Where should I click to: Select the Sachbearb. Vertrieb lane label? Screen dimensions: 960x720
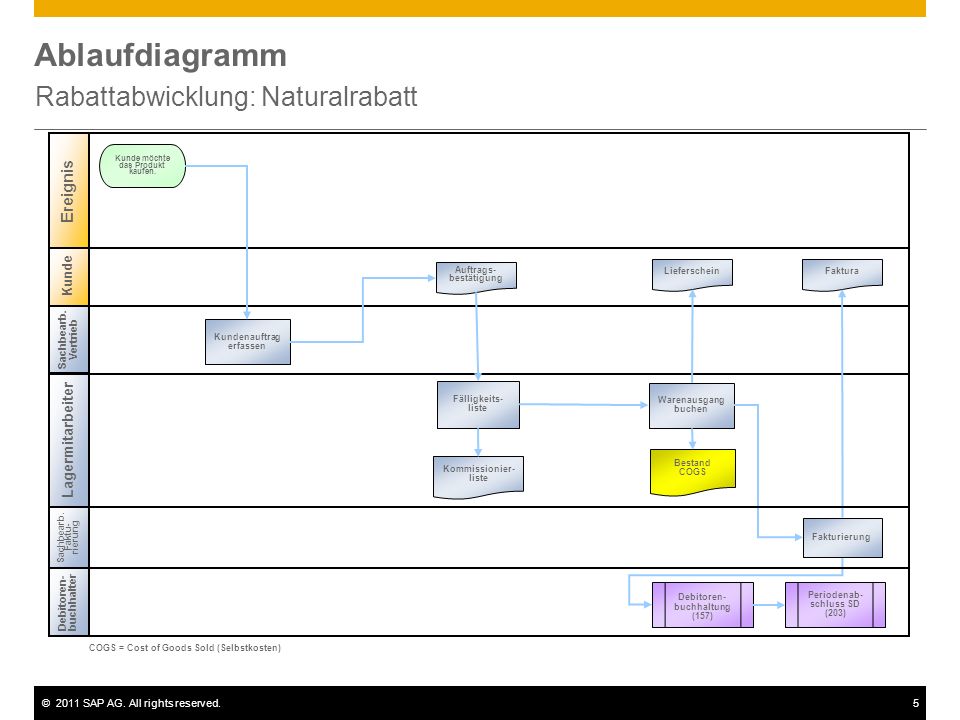tap(69, 340)
